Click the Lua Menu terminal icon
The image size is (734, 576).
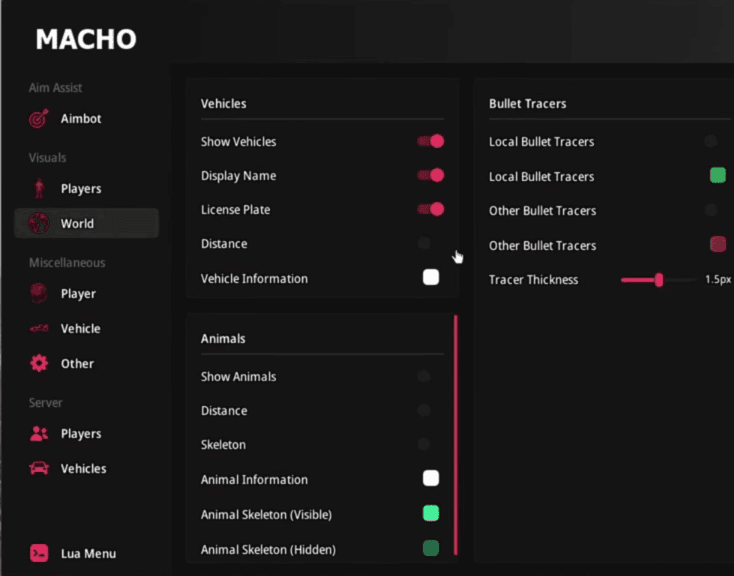pos(39,553)
